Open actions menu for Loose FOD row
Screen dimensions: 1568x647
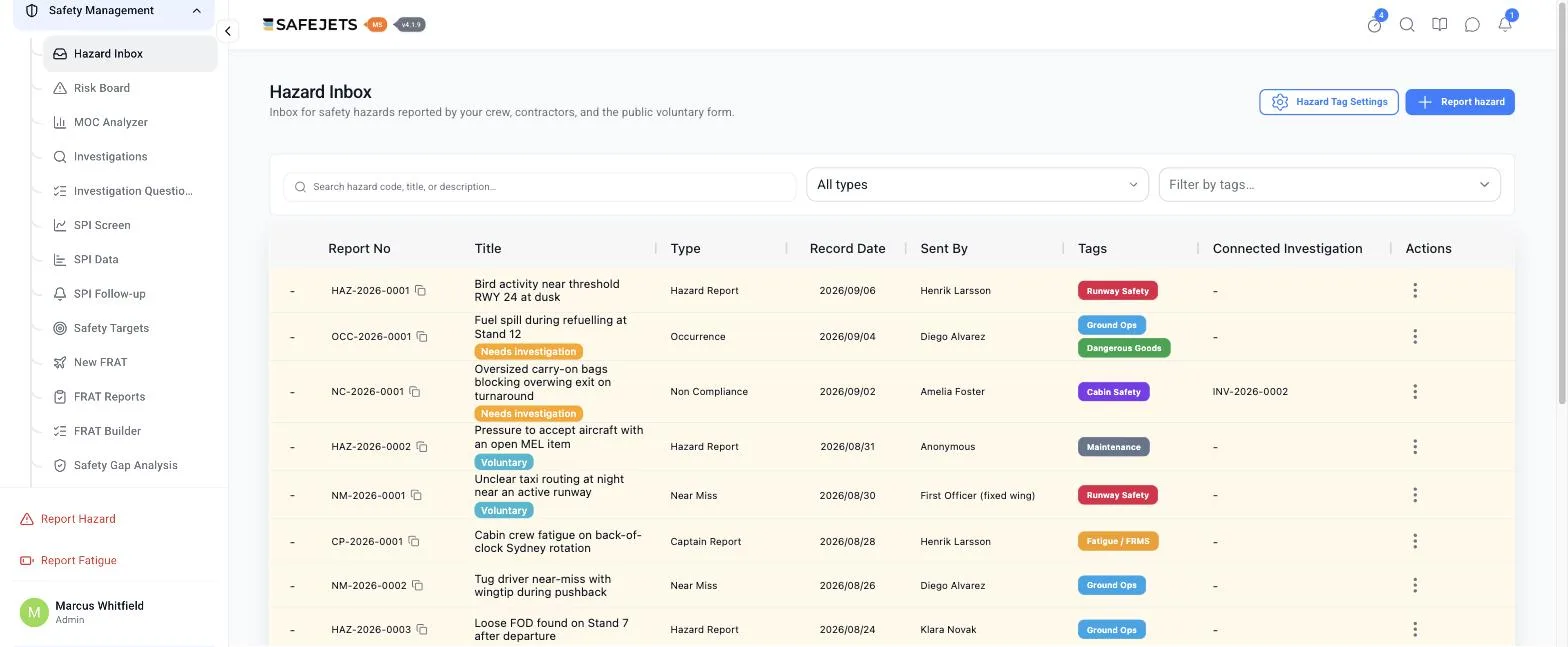coord(1415,630)
